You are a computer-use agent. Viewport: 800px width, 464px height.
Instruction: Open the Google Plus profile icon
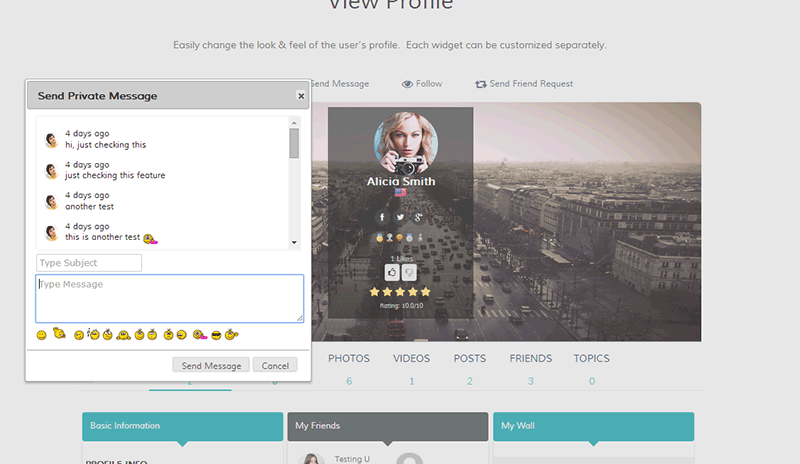pyautogui.click(x=418, y=217)
